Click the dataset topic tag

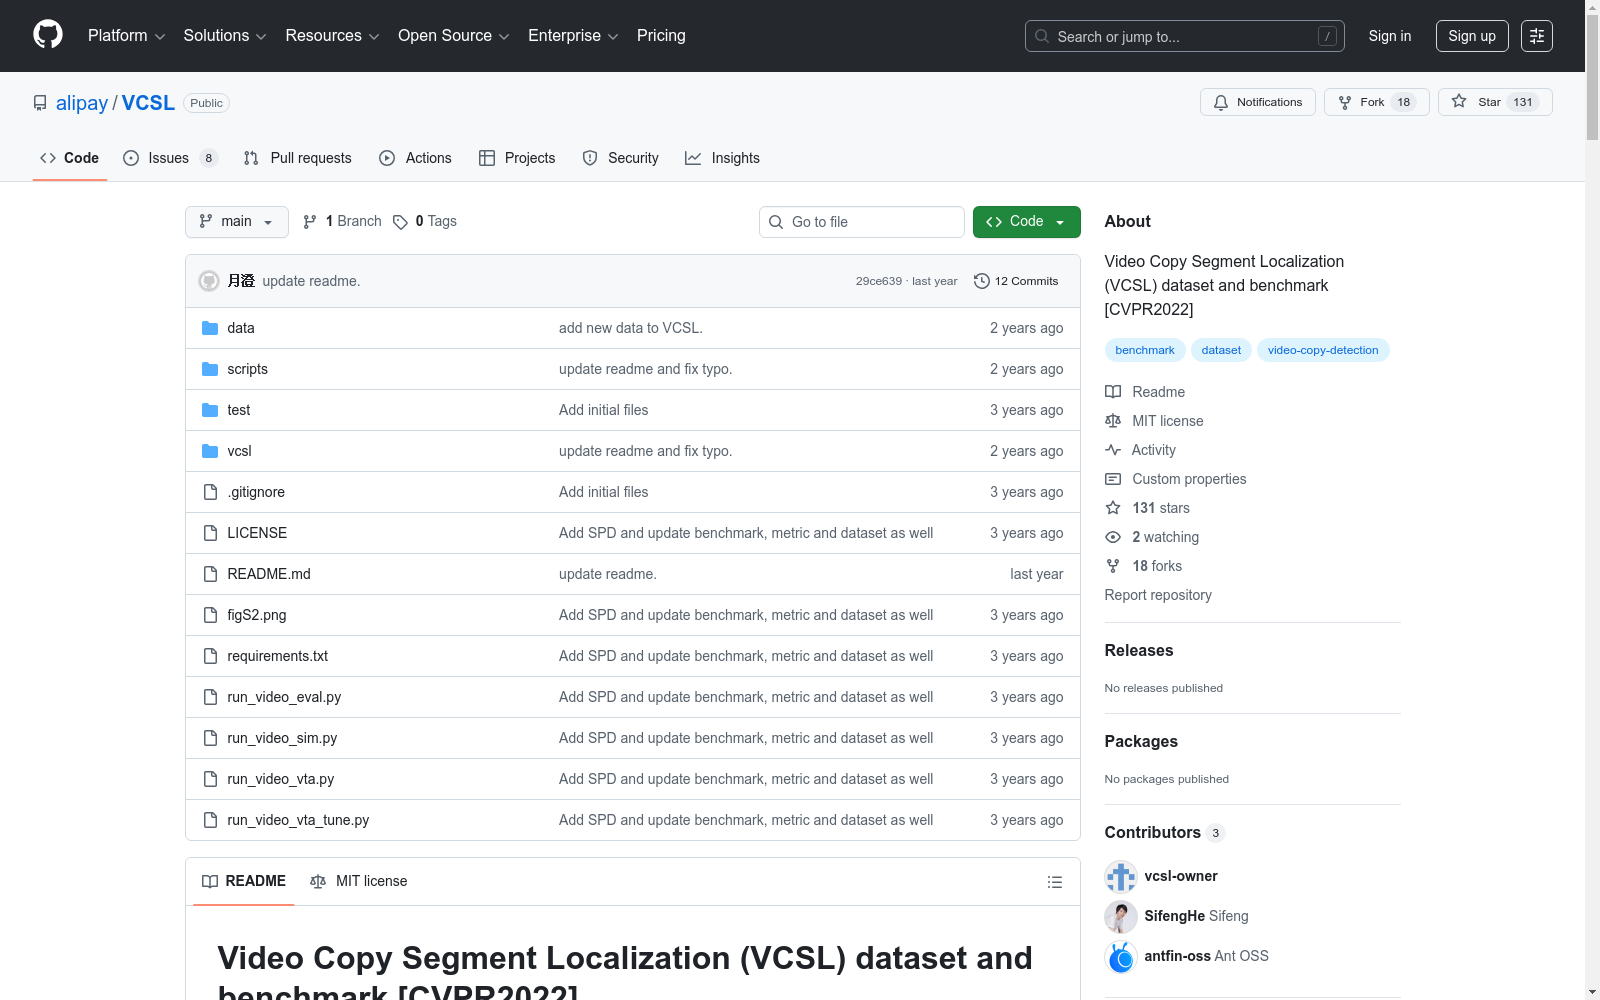(1221, 350)
